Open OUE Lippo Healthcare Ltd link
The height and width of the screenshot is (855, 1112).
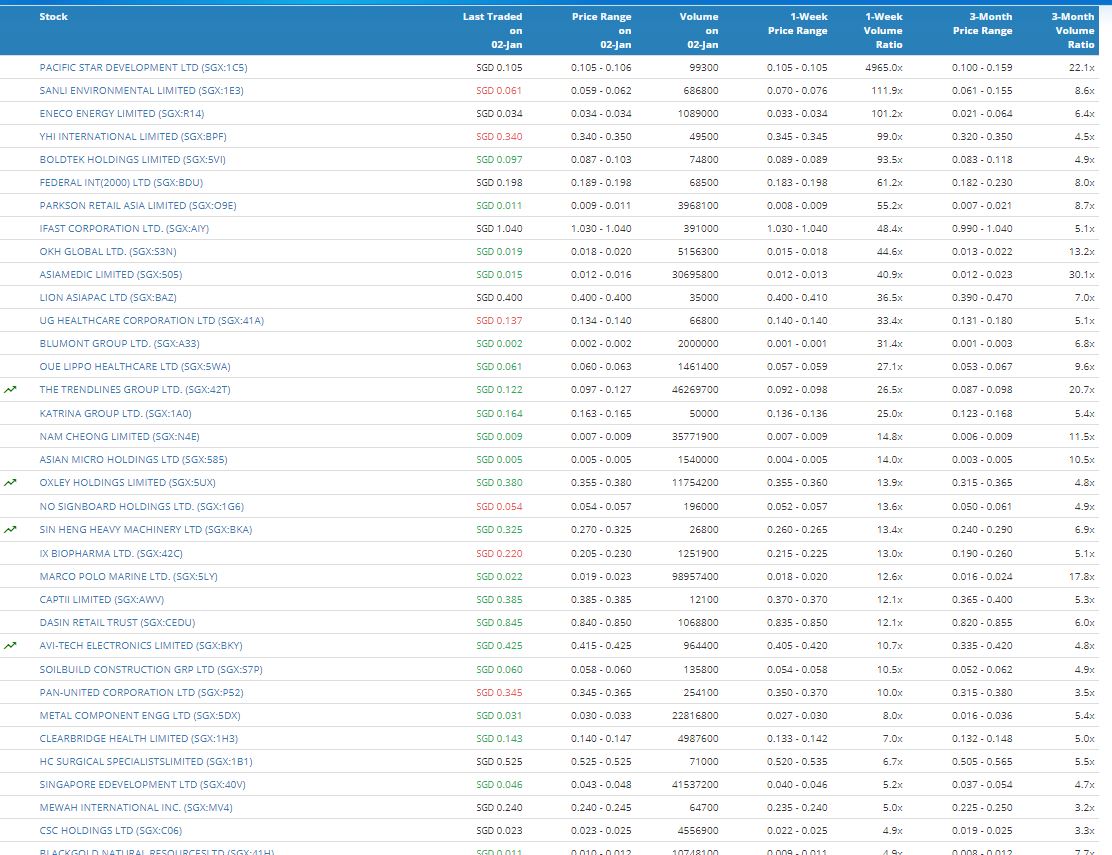click(x=135, y=367)
